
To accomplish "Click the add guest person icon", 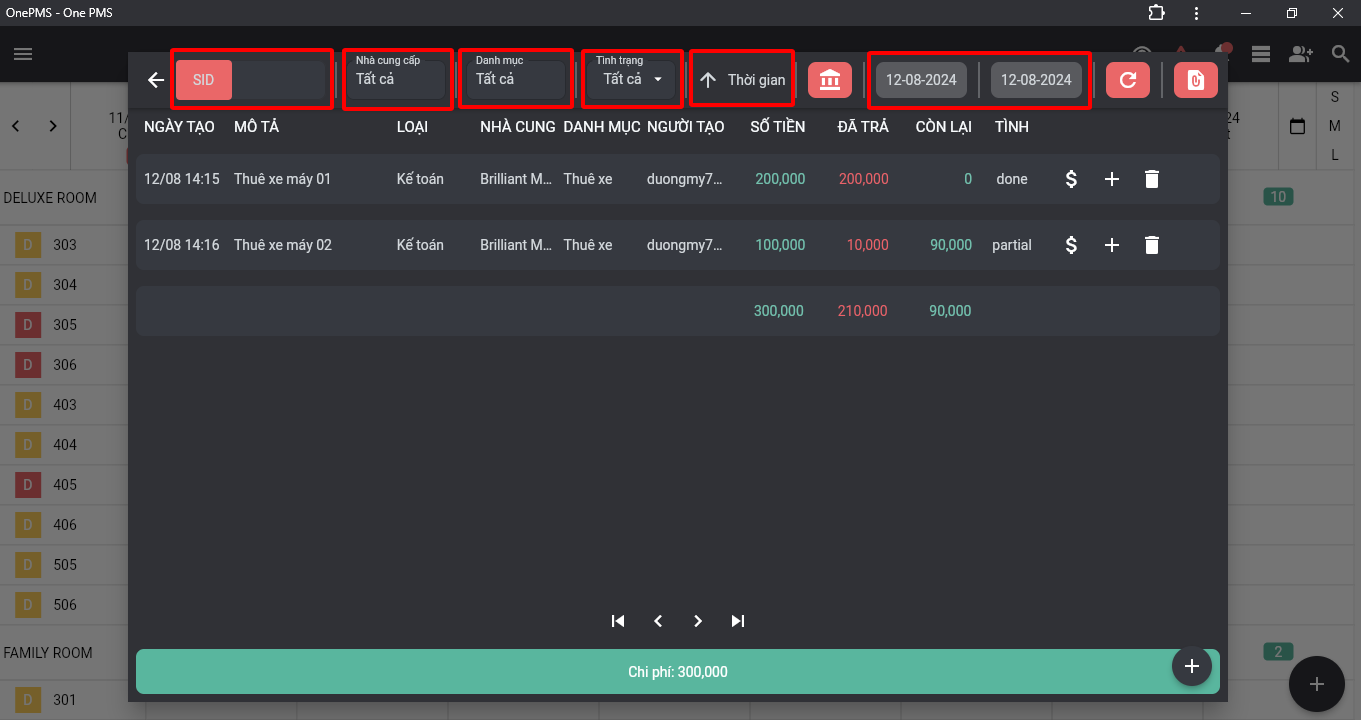I will [1300, 54].
